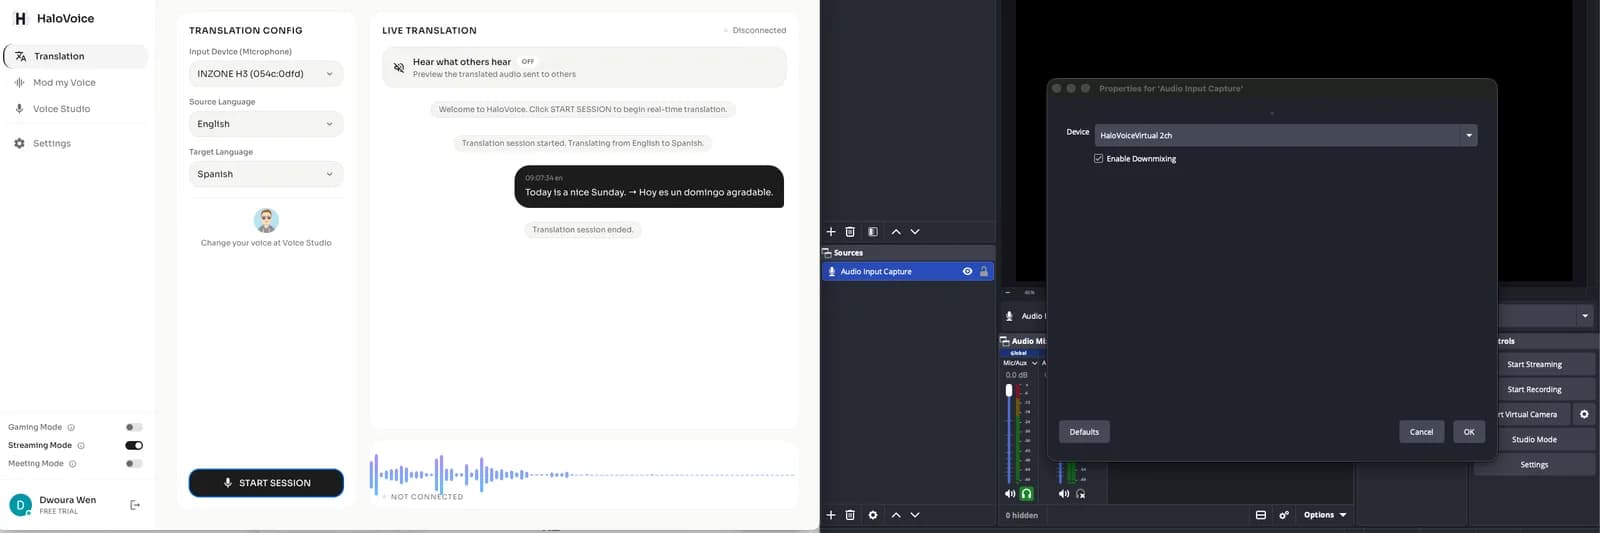The height and width of the screenshot is (533, 1600).
Task: Click Start Streaming in OBS Controls
Action: 1534,364
